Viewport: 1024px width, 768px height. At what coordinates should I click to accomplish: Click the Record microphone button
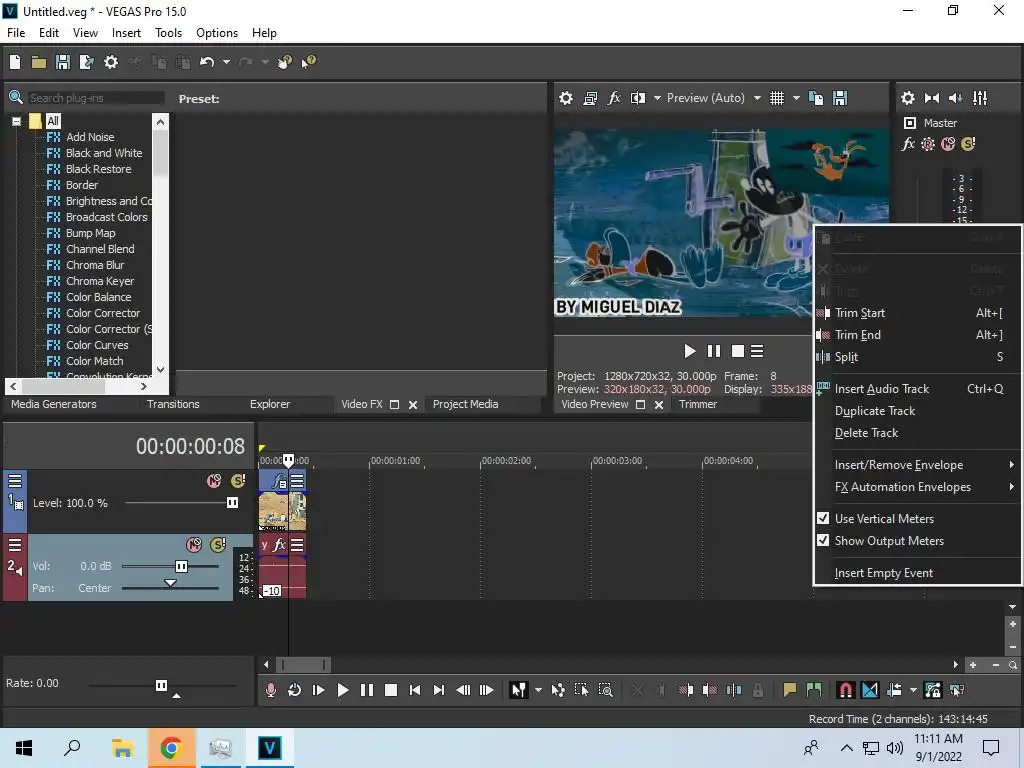tap(270, 690)
